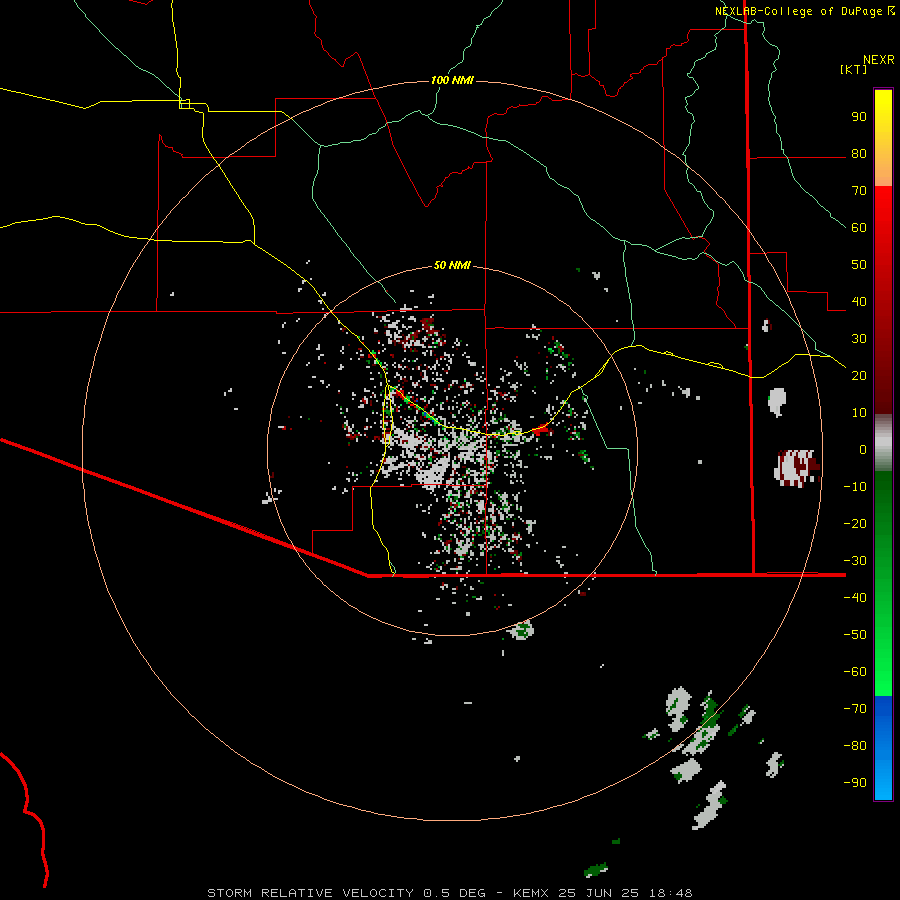Viewport: 900px width, 900px height.
Task: Click the positive 20 scale value
Action: click(859, 376)
